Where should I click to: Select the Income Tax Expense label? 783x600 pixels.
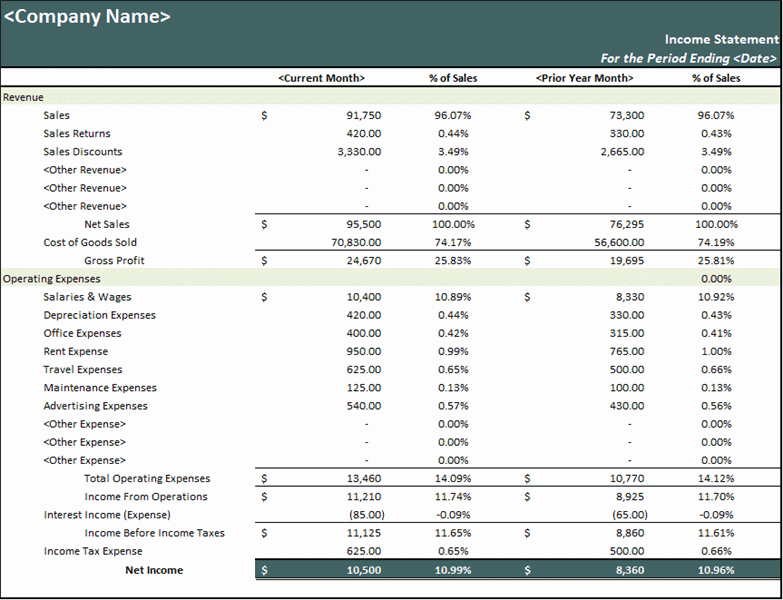(x=93, y=551)
